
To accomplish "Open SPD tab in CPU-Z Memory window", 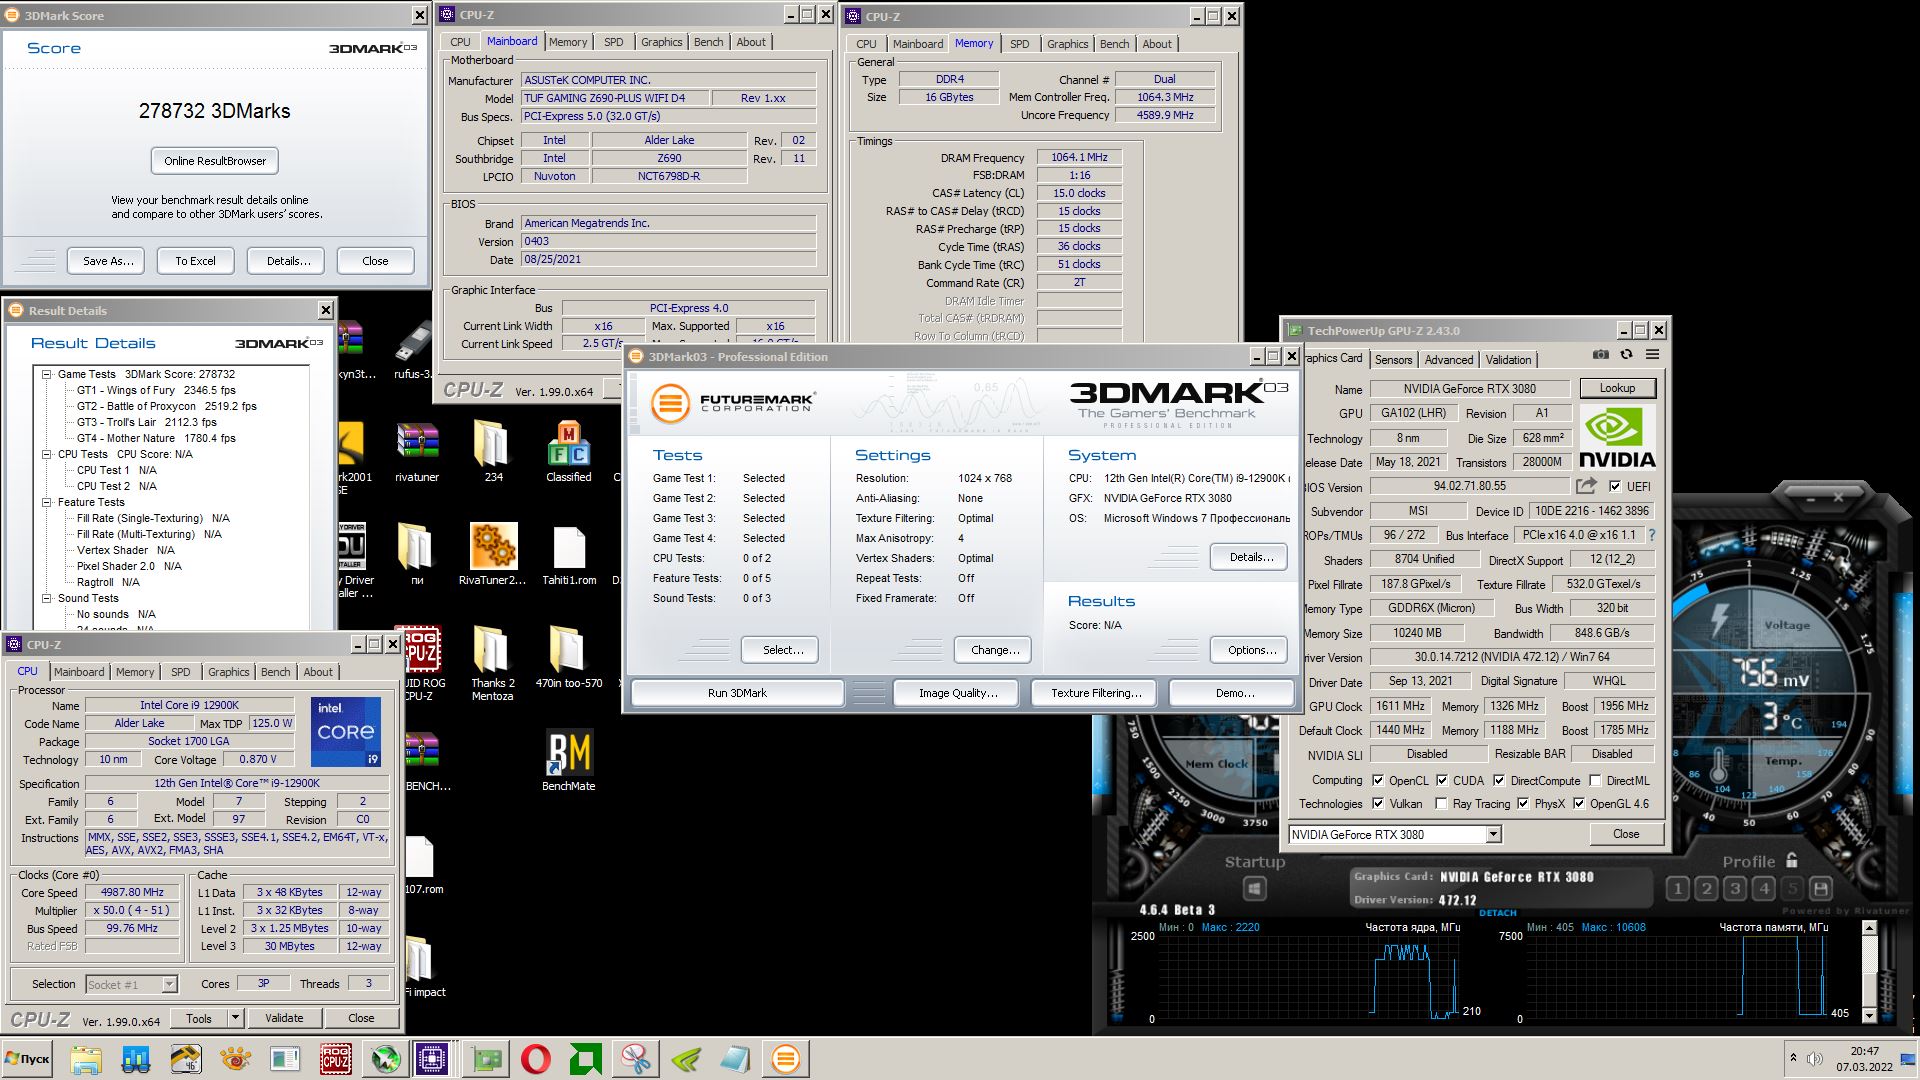I will click(1019, 44).
